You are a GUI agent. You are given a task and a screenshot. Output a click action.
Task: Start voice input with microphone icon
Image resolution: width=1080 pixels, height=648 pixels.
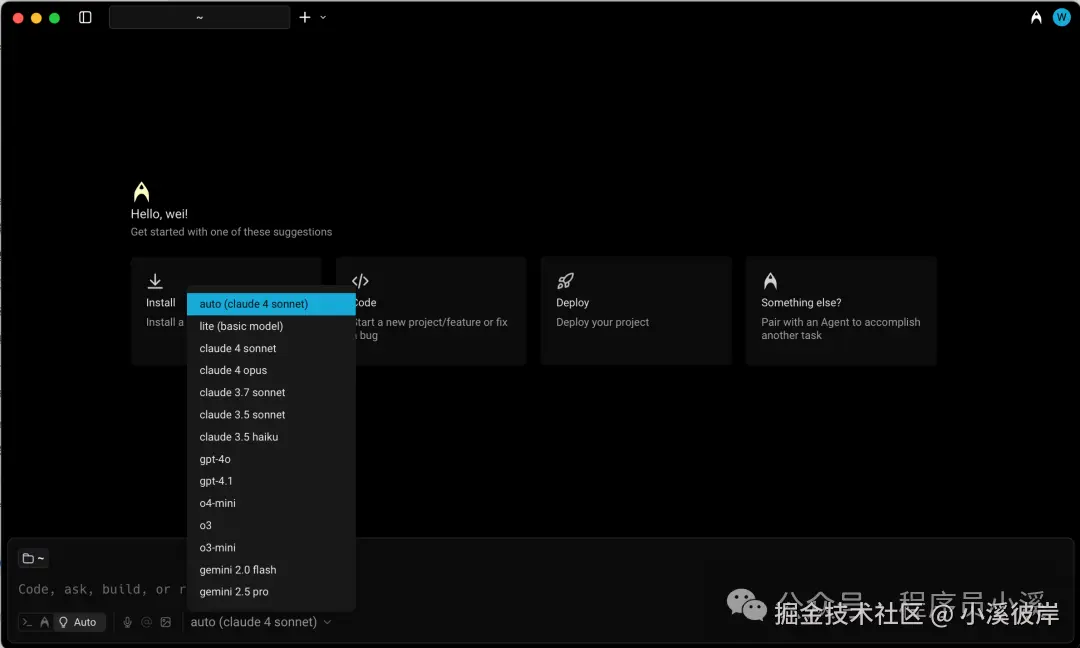(x=127, y=622)
